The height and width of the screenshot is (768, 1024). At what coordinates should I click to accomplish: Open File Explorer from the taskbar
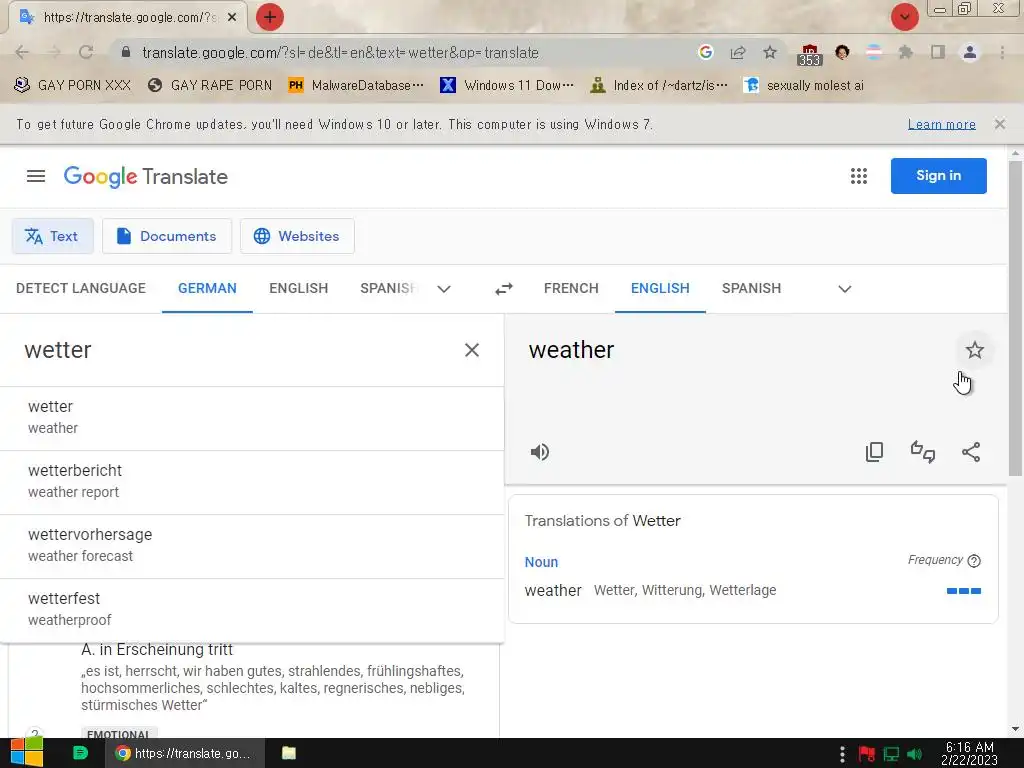coord(289,753)
